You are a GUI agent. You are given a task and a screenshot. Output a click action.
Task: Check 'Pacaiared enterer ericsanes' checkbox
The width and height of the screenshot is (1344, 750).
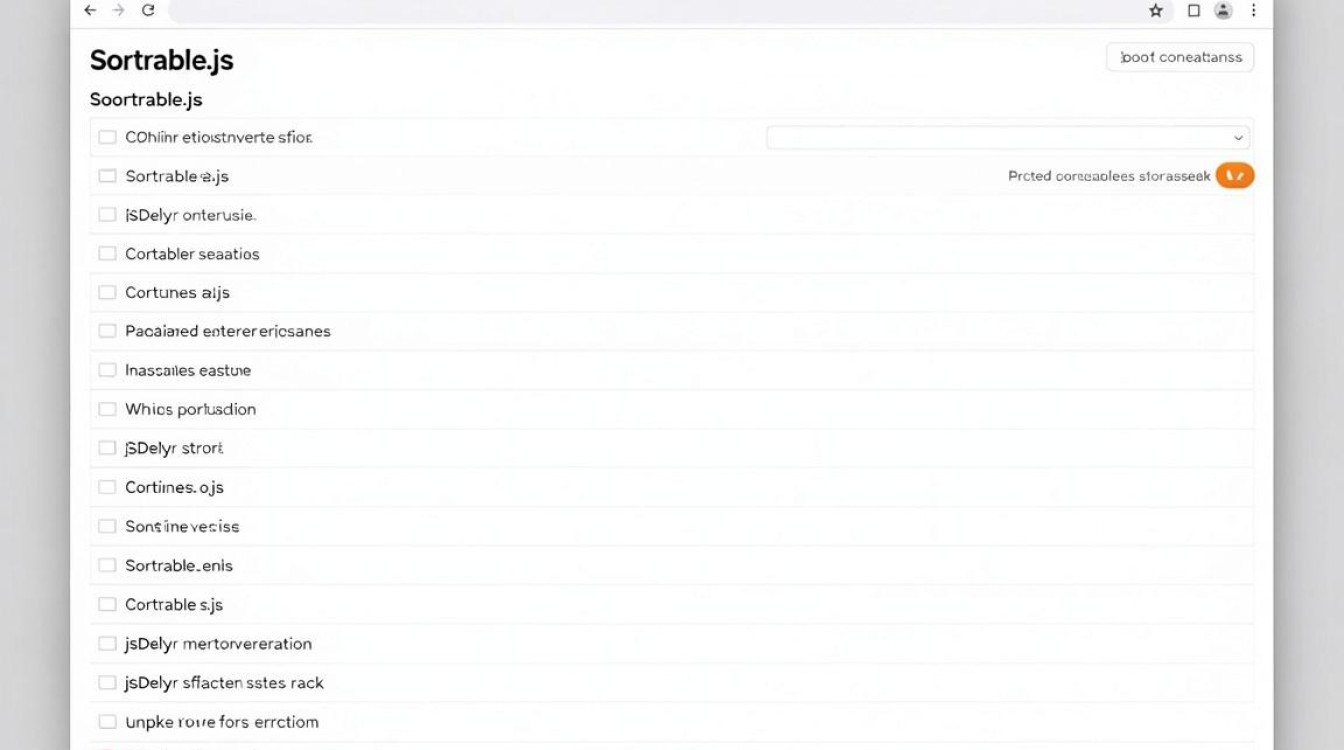click(107, 331)
